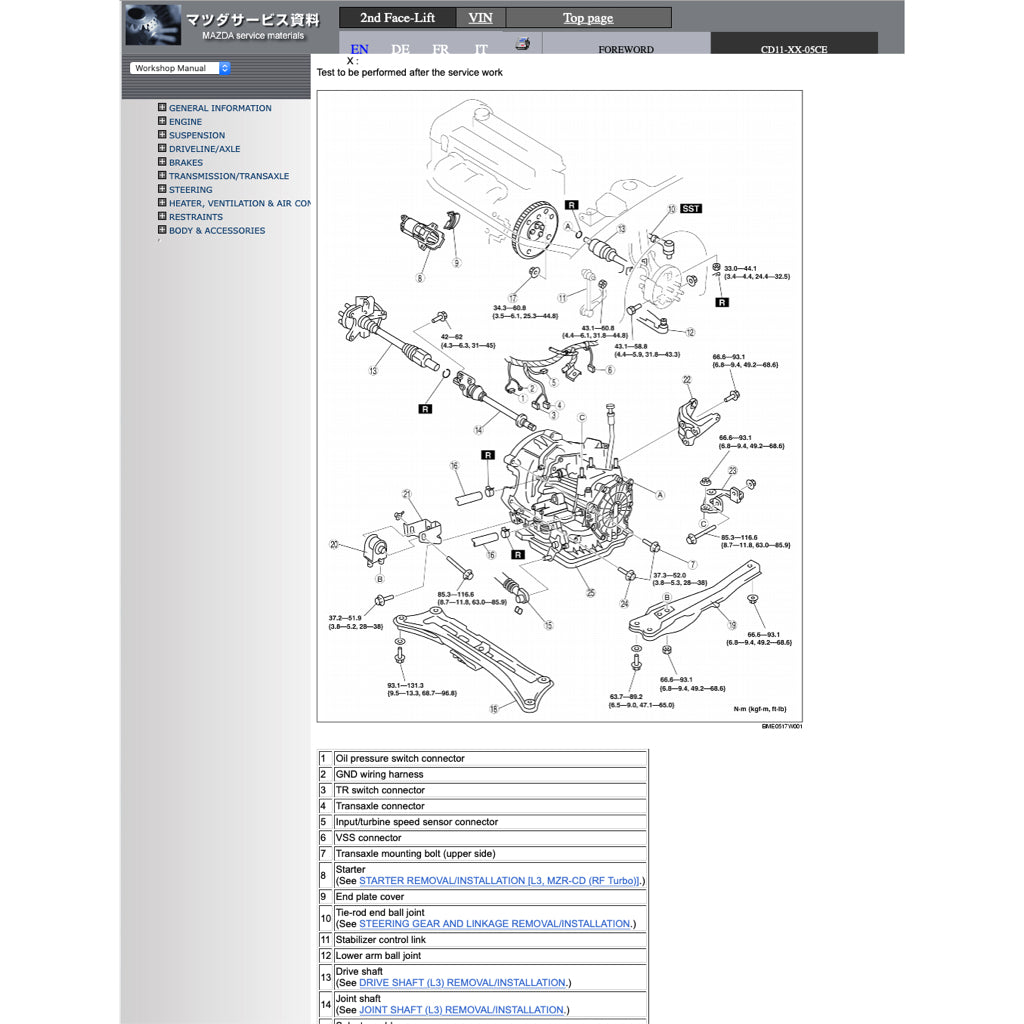This screenshot has width=1024, height=1024.
Task: Expand SUSPENSION using its plus icon
Action: click(162, 135)
